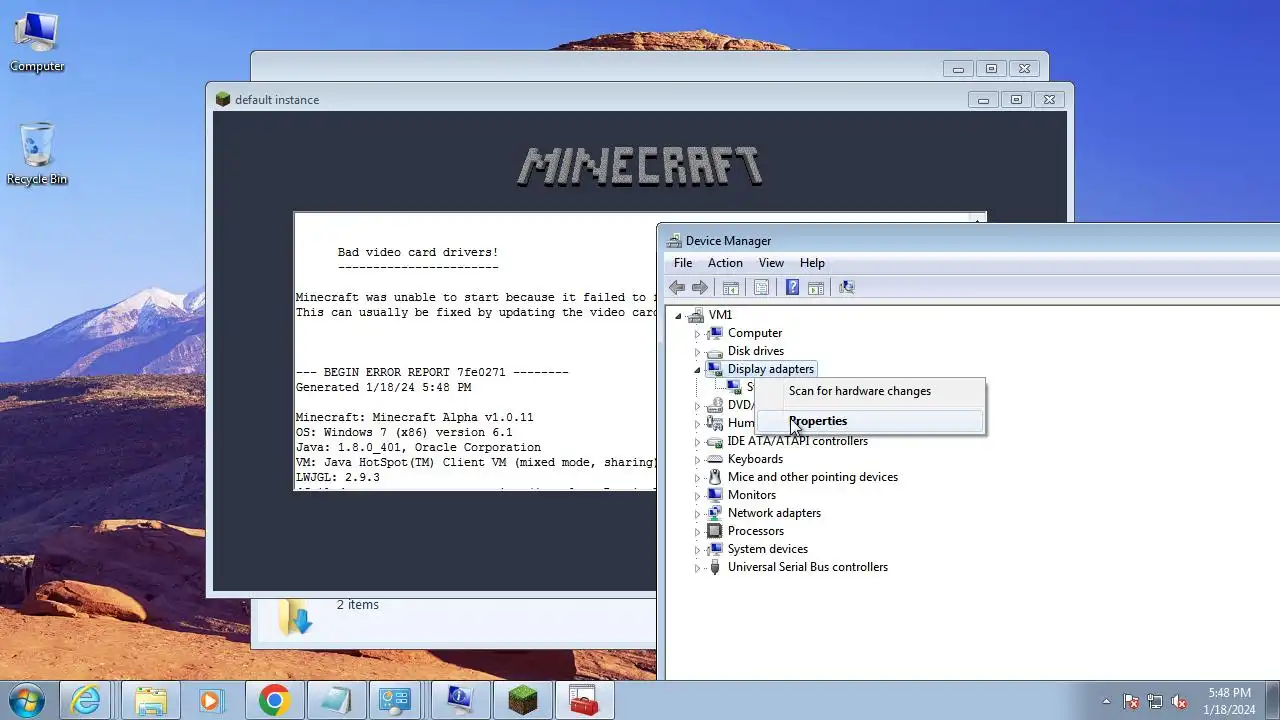Collapse the VM1 root node
Screen dimensions: 1280x720
coord(678,316)
